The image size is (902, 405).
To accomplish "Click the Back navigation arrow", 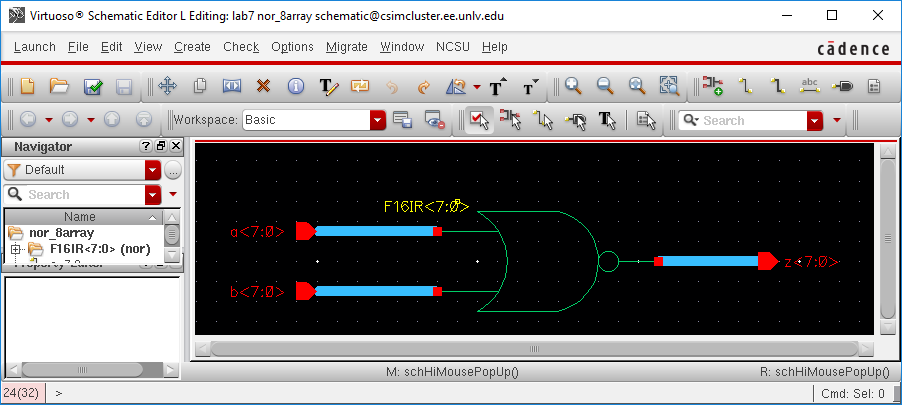I will point(28,120).
